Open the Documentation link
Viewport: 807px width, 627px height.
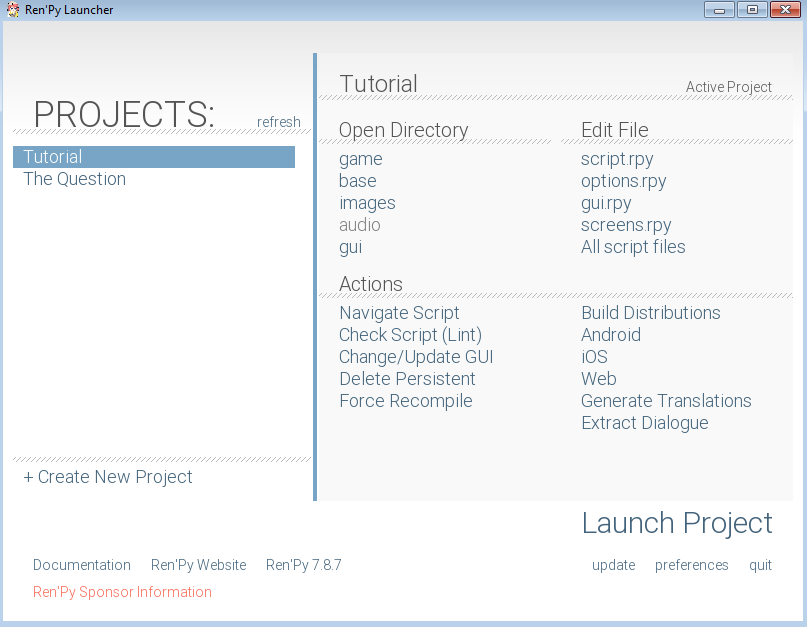coord(82,565)
